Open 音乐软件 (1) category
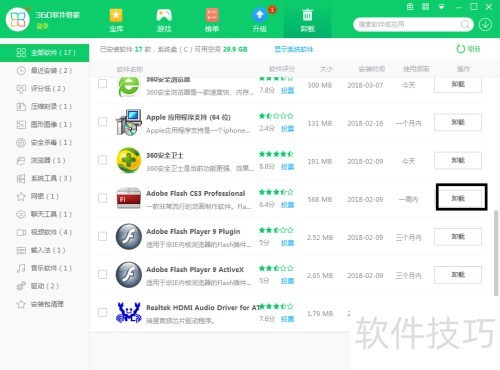500x370 pixels. (x=44, y=268)
